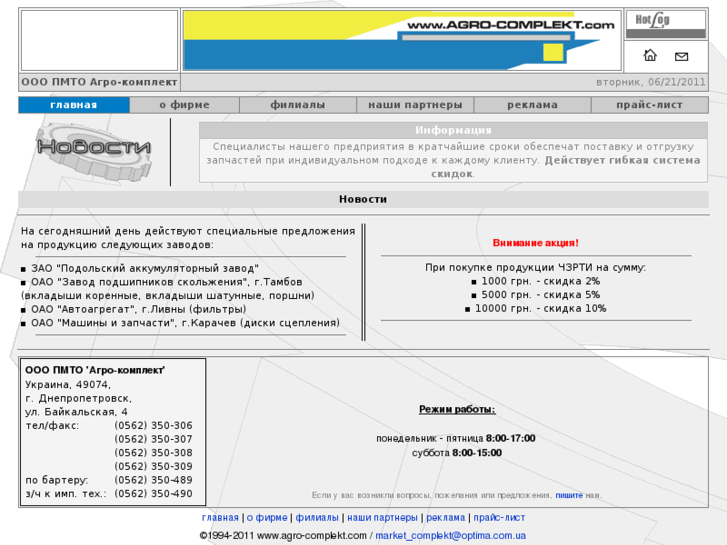727x545 pixels.
Task: Click the Информация box heading
Action: (x=453, y=130)
